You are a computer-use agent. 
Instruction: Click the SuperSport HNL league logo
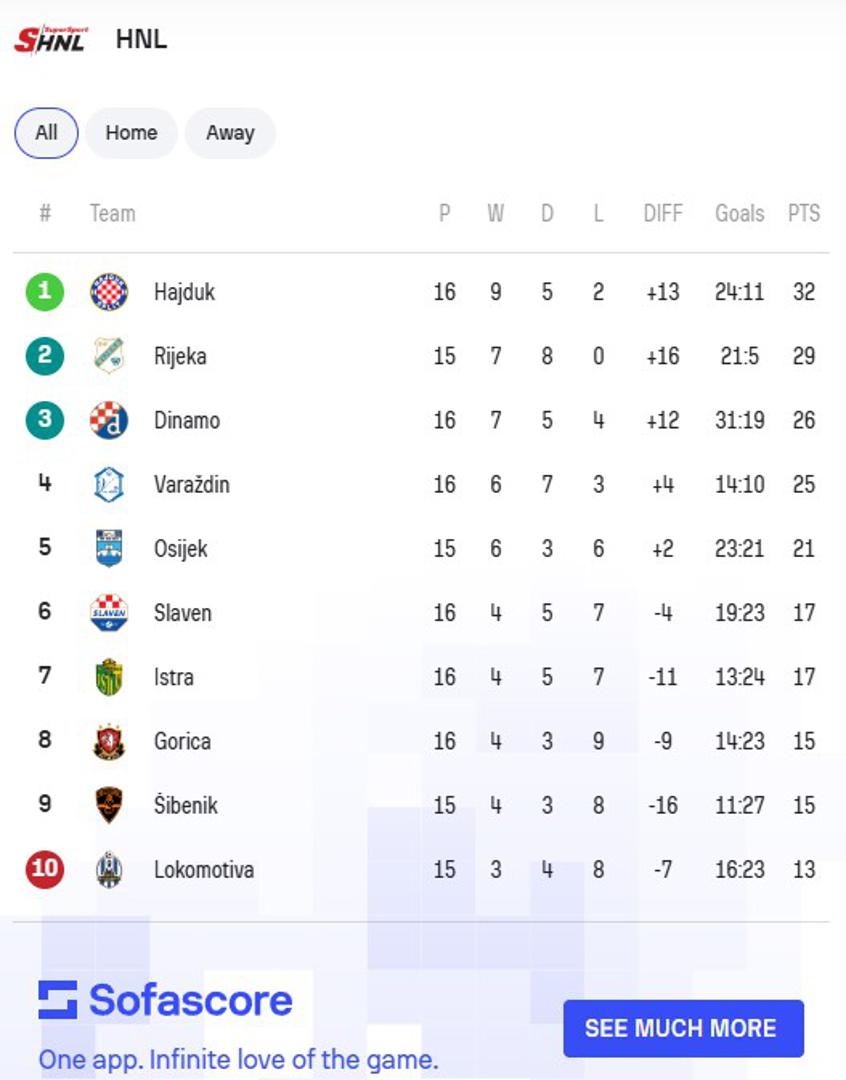51,40
